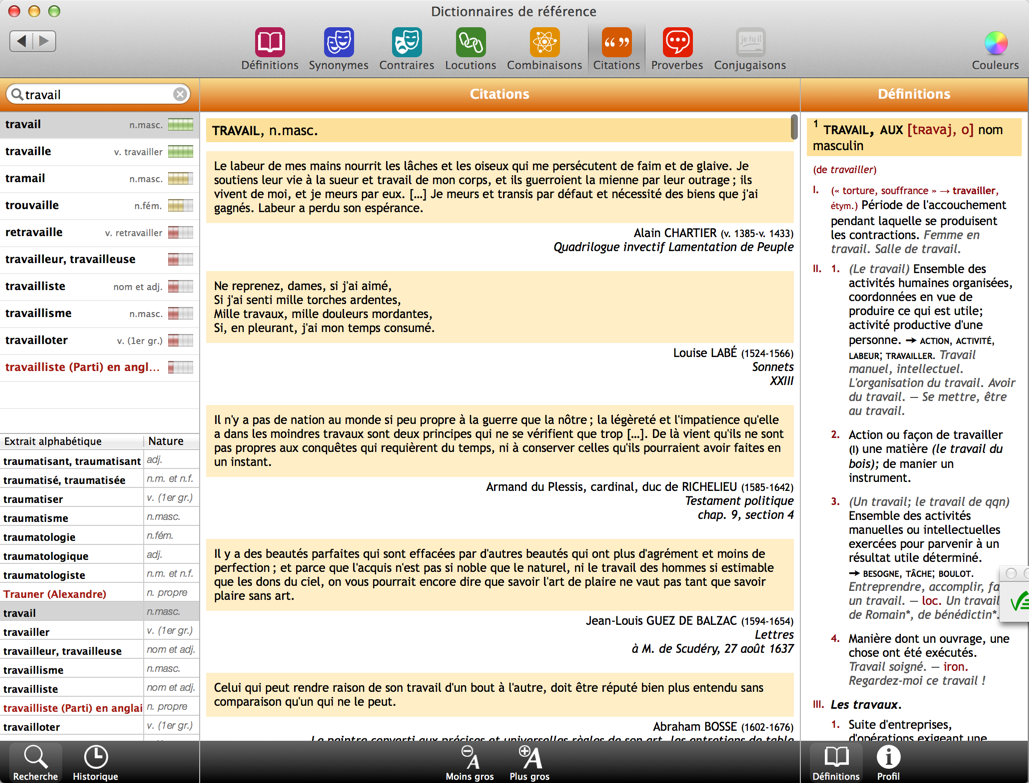Increase text size with Plus gros

click(529, 763)
